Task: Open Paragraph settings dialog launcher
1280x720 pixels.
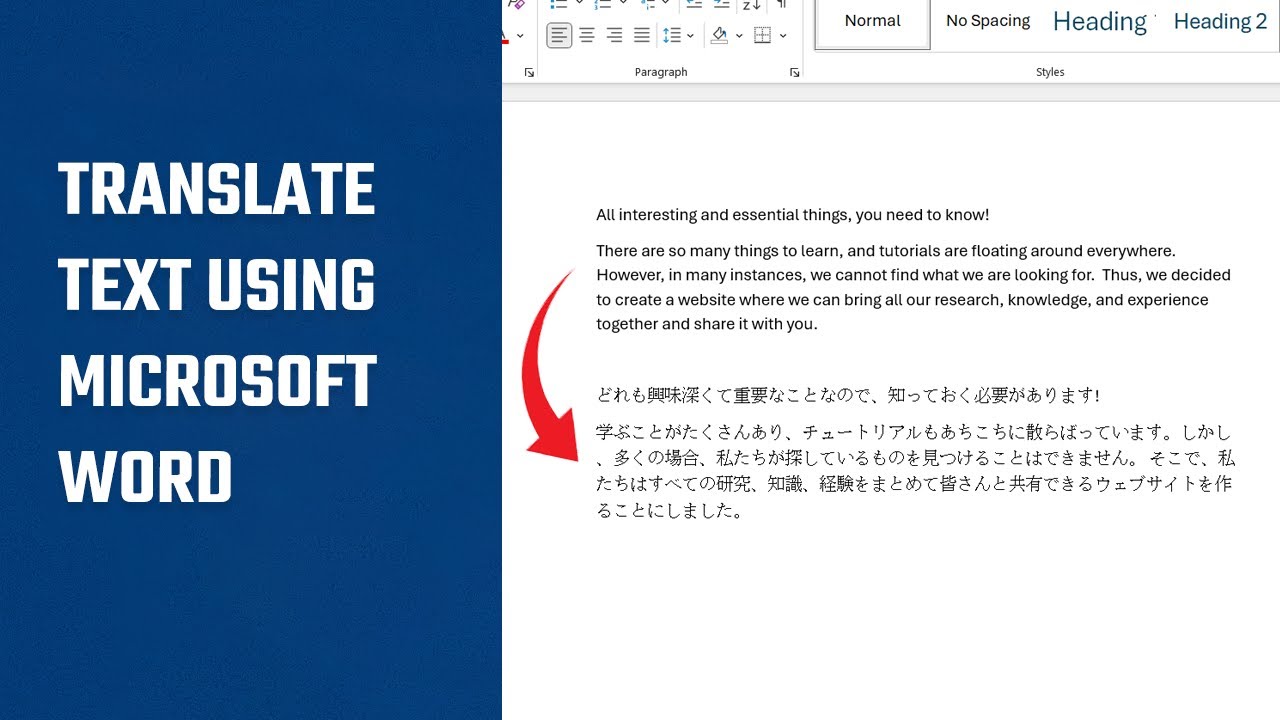Action: [x=795, y=73]
